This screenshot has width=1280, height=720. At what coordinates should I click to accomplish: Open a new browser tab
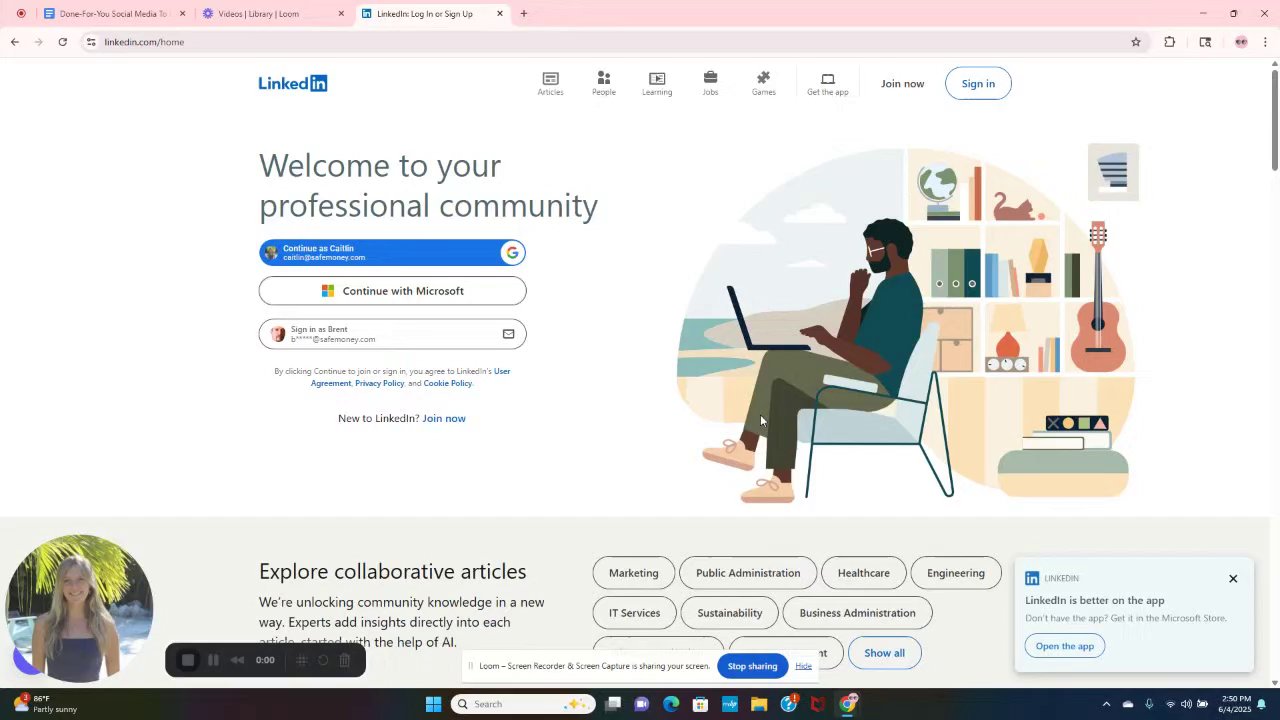523,14
